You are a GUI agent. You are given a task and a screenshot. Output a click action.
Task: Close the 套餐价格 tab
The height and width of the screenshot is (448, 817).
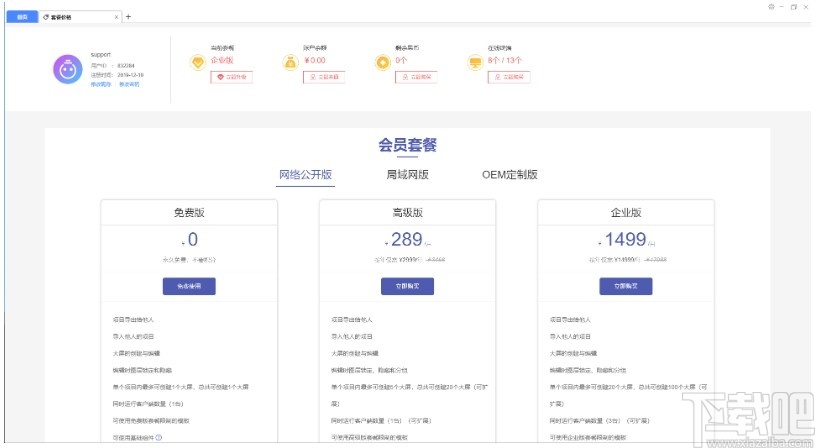point(116,17)
